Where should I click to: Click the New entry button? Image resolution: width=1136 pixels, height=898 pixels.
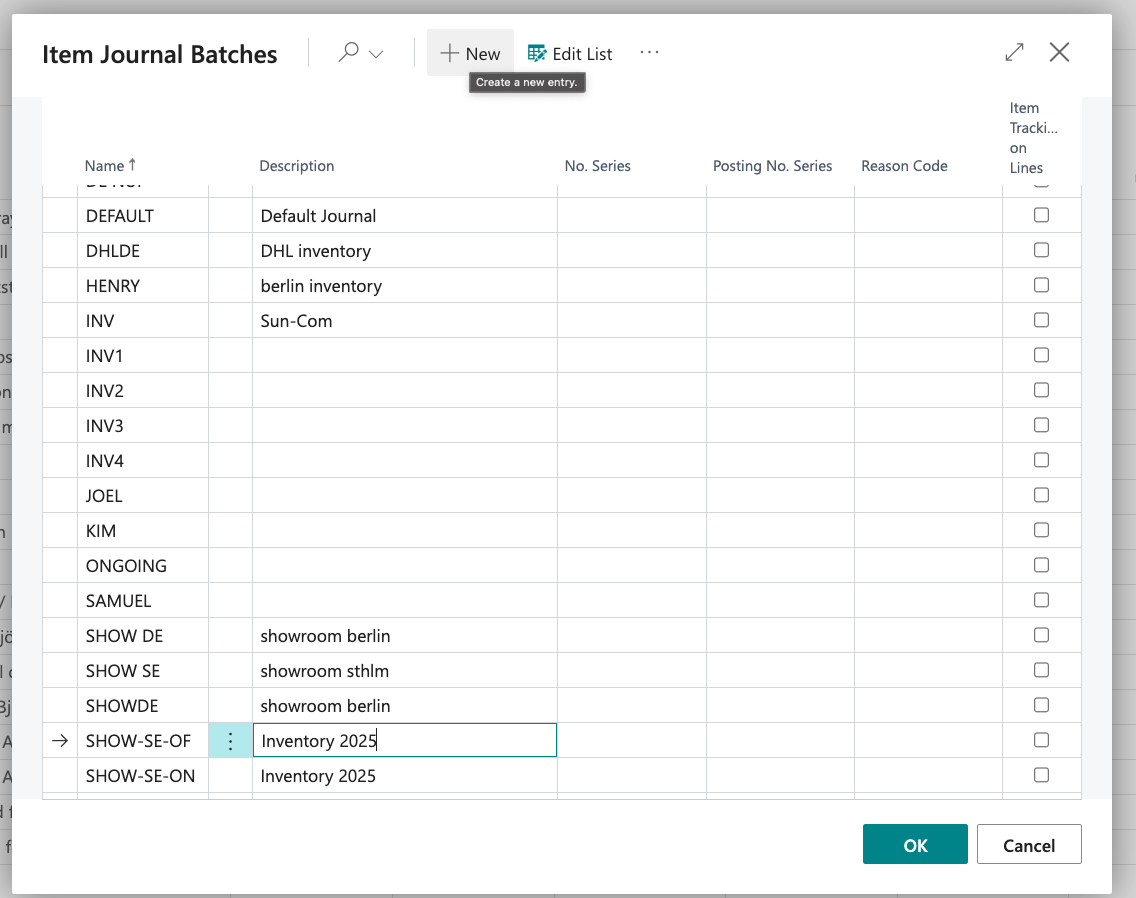pos(470,54)
